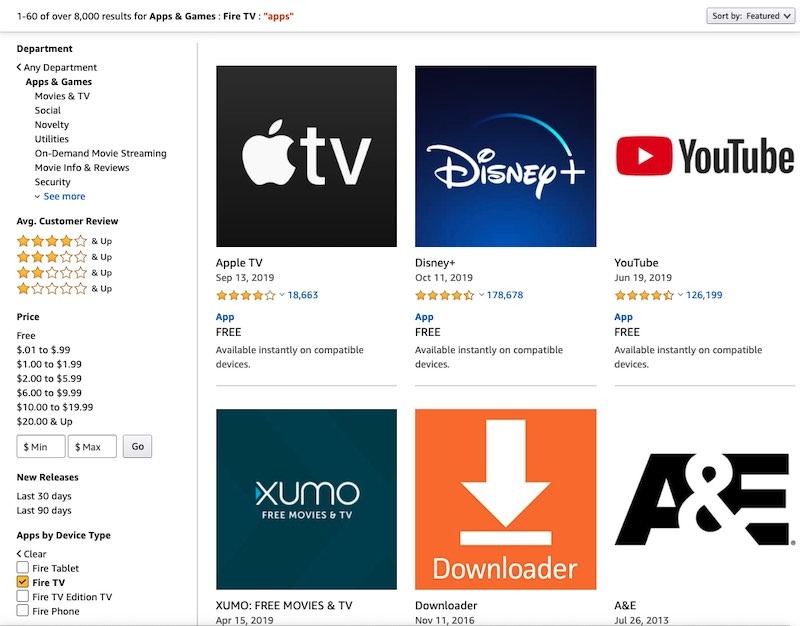The height and width of the screenshot is (626, 800).
Task: Click the $Min price input field
Action: (x=40, y=446)
